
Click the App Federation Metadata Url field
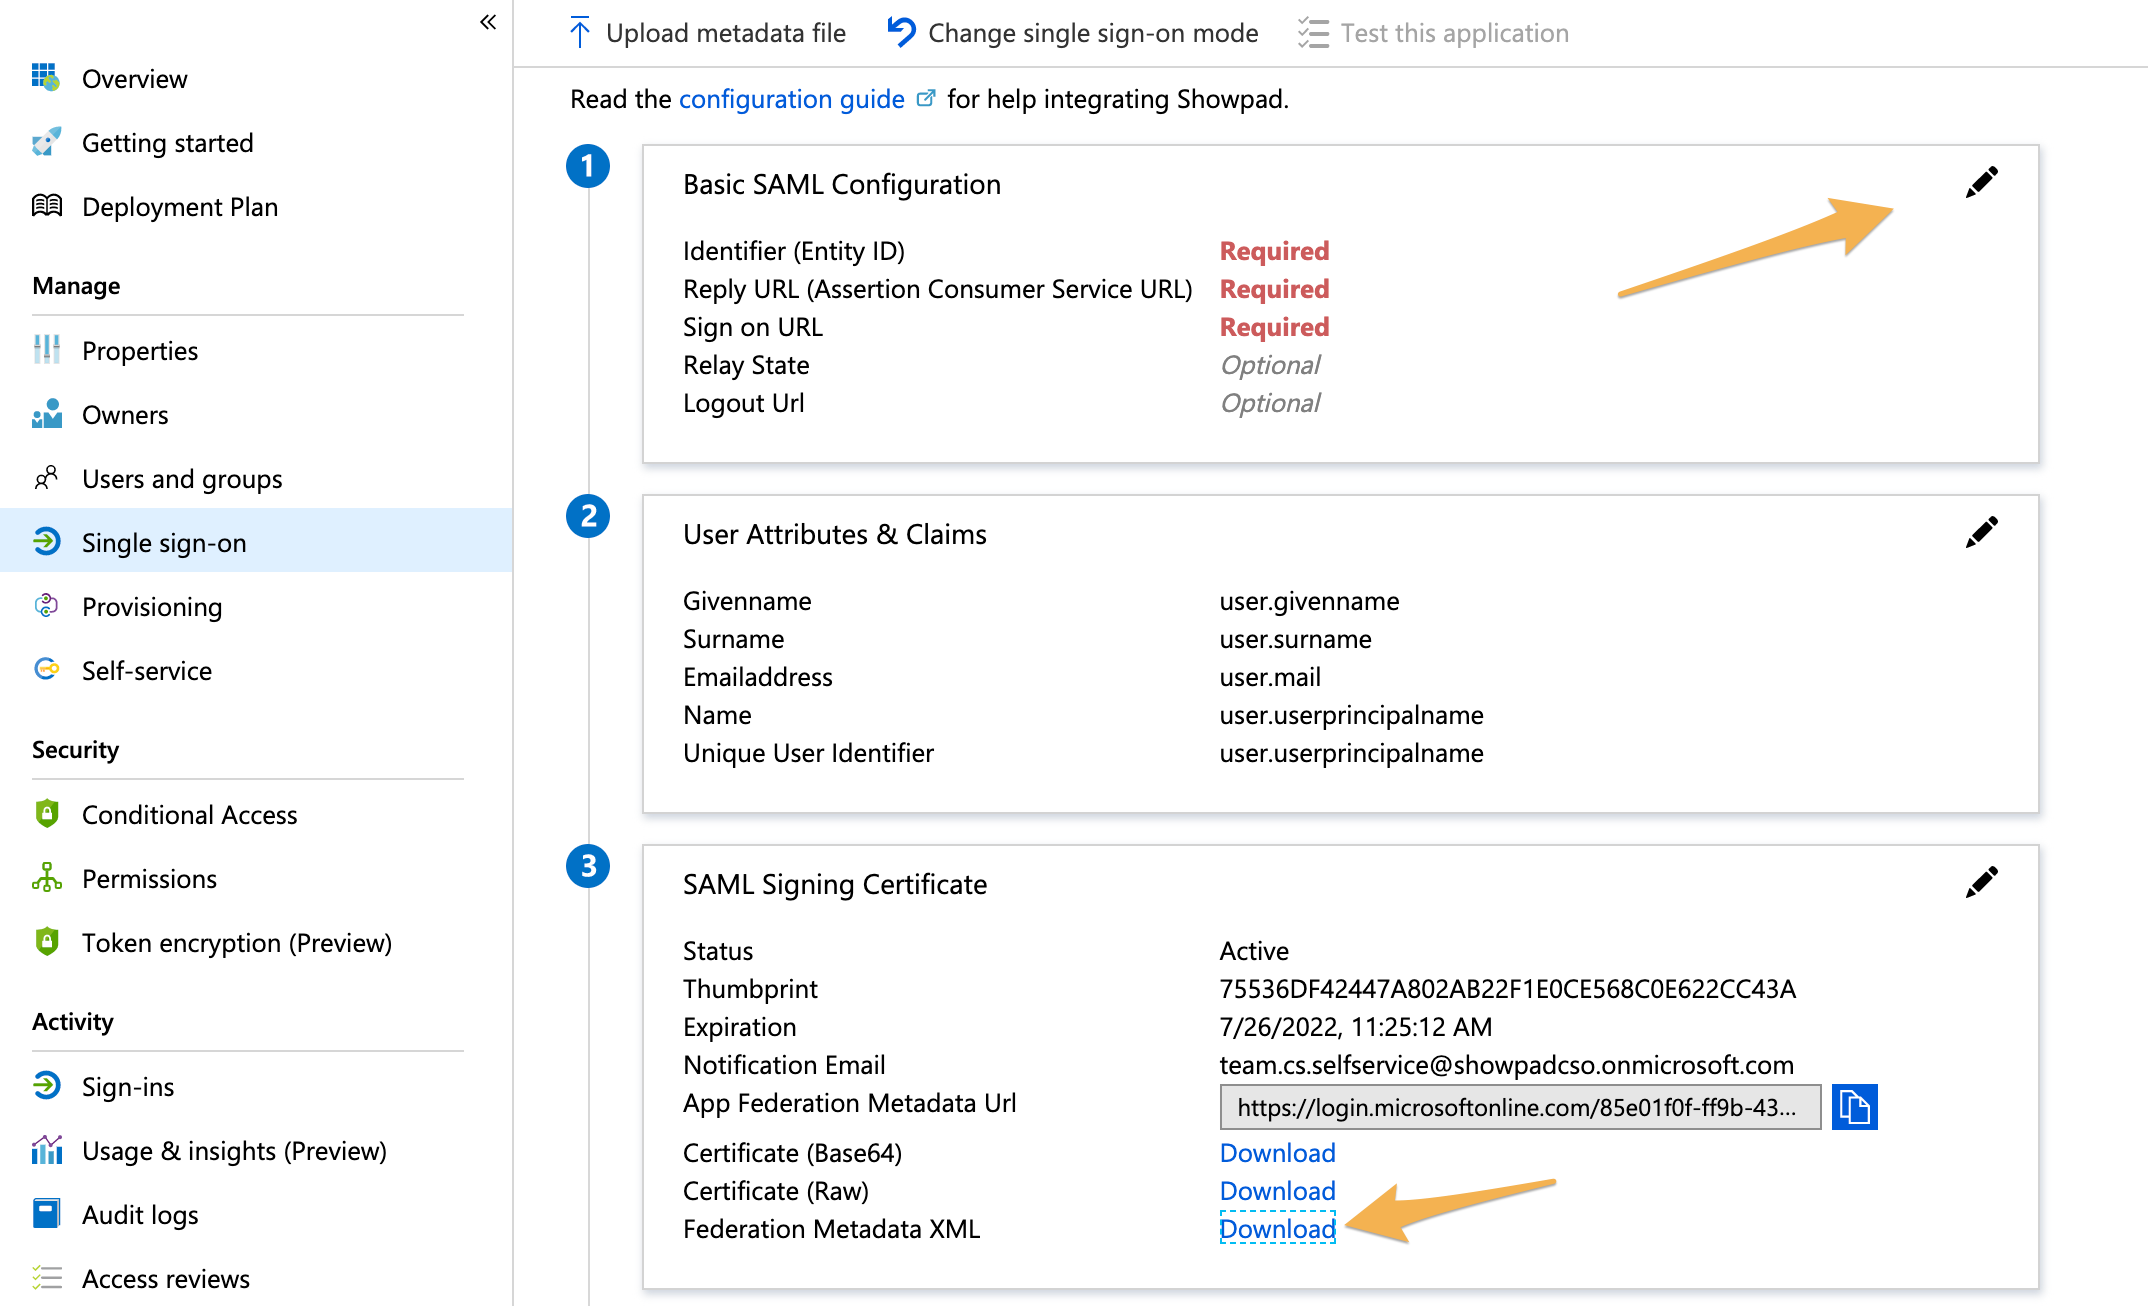click(1520, 1107)
